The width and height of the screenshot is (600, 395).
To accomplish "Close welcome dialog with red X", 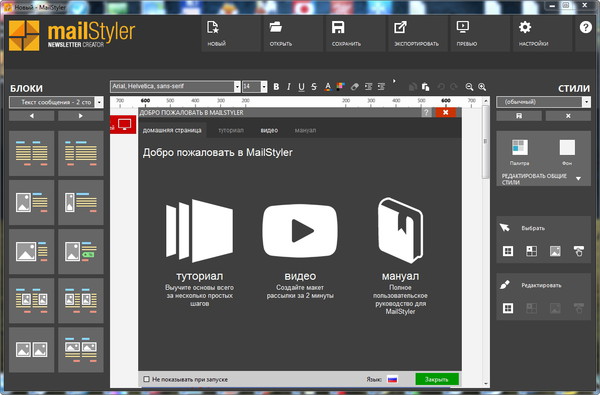I will pyautogui.click(x=445, y=112).
